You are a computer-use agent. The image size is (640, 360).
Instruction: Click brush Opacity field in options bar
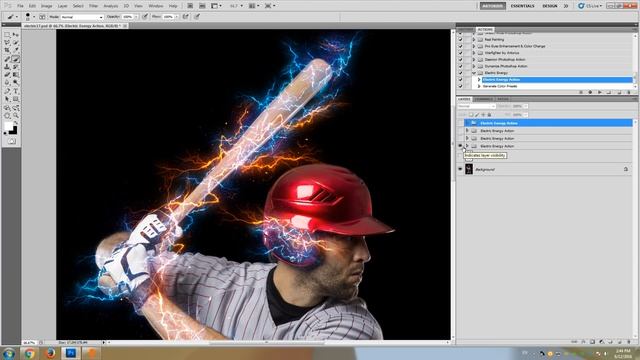tap(128, 17)
